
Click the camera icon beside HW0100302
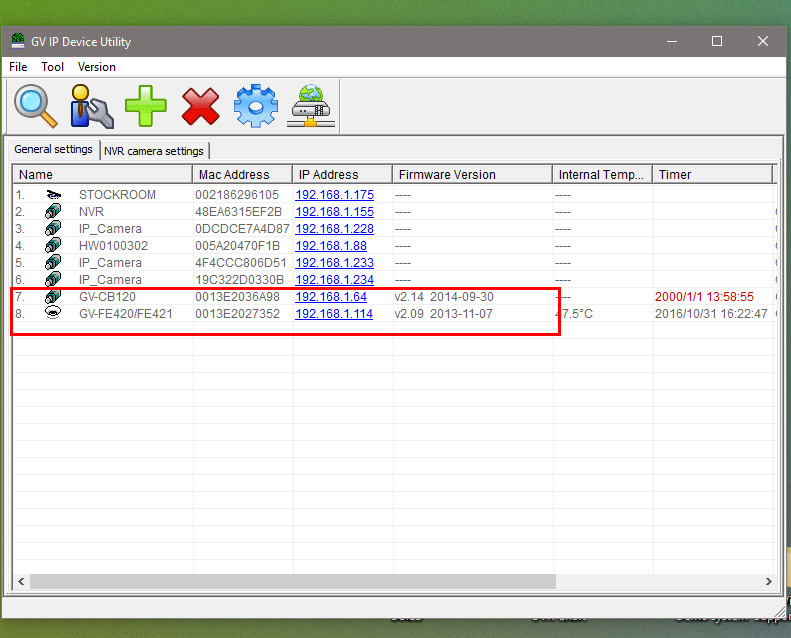(x=53, y=246)
